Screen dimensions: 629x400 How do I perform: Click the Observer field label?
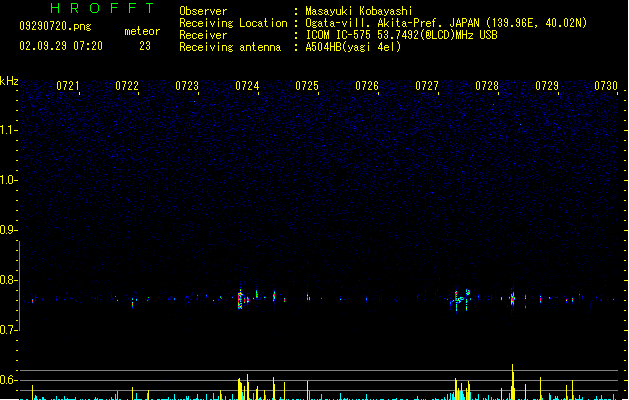(x=203, y=11)
